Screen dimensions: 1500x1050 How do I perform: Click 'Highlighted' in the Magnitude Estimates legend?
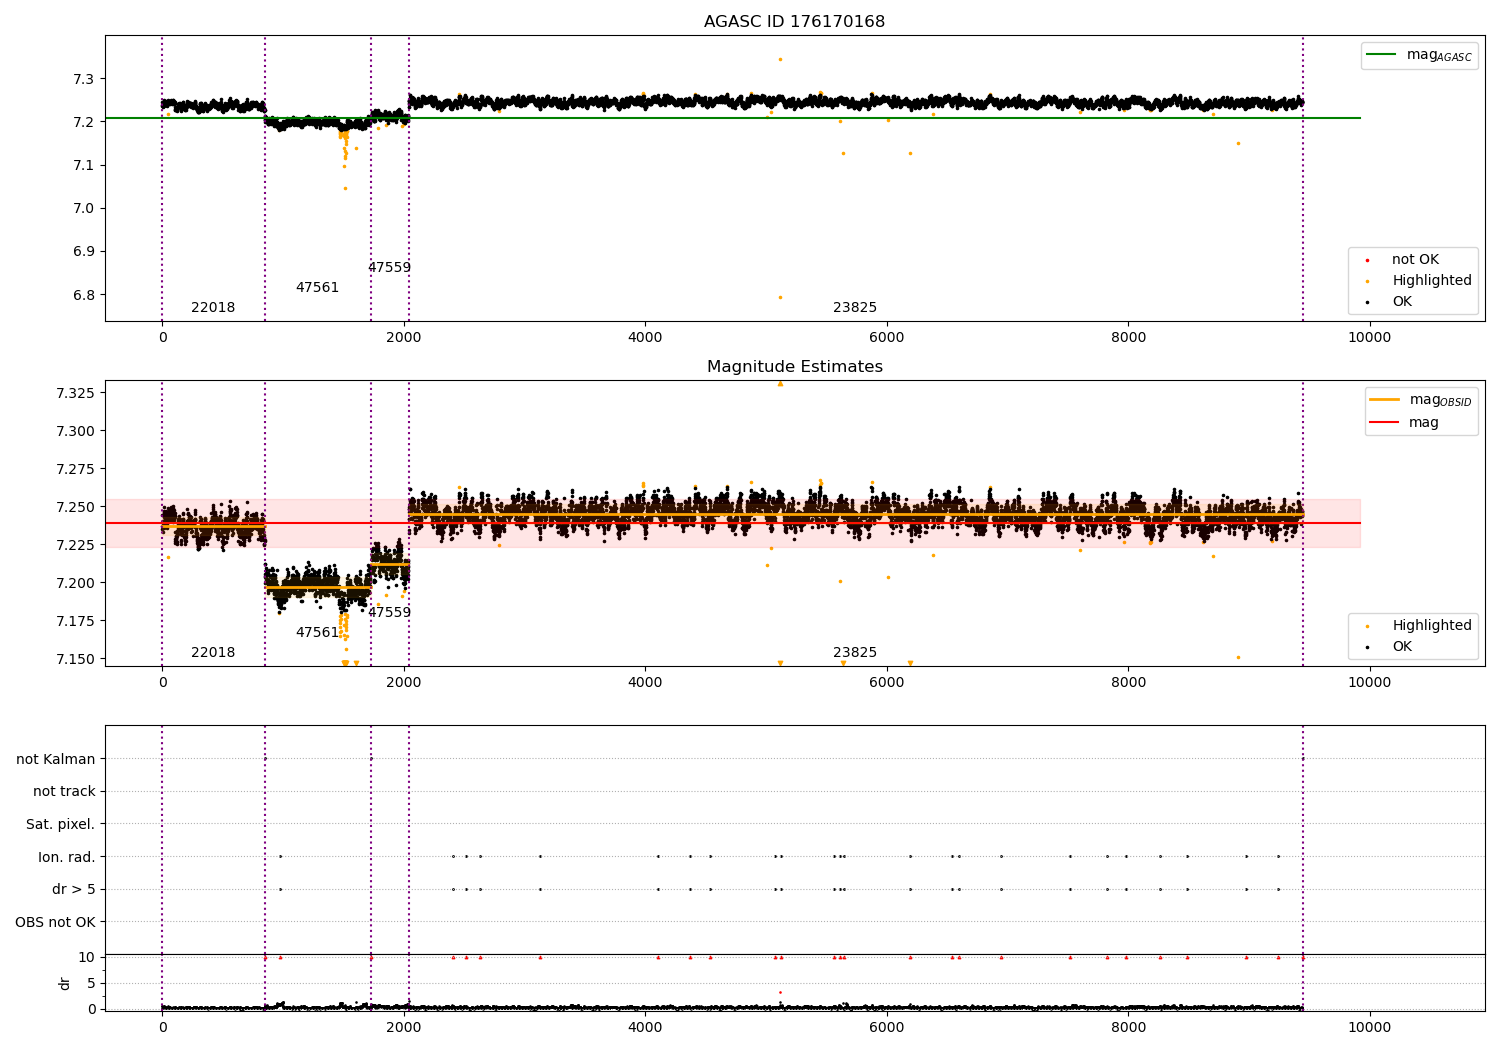click(x=1431, y=625)
